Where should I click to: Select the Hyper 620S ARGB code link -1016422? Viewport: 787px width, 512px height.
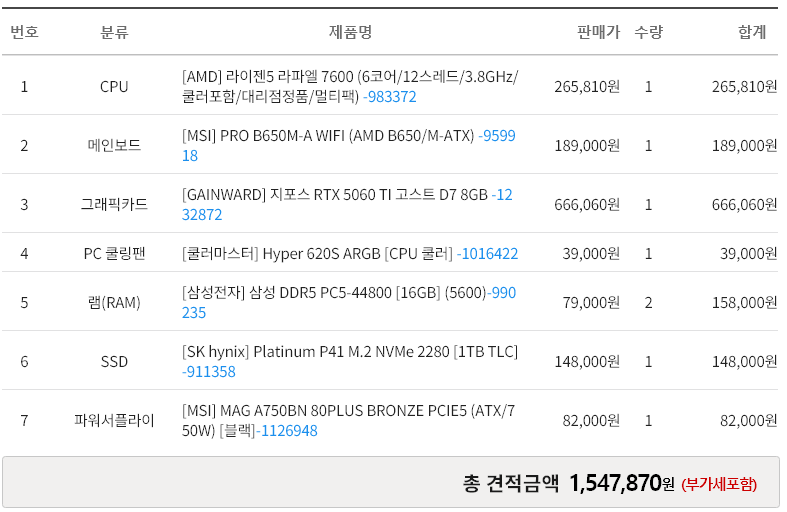487,254
